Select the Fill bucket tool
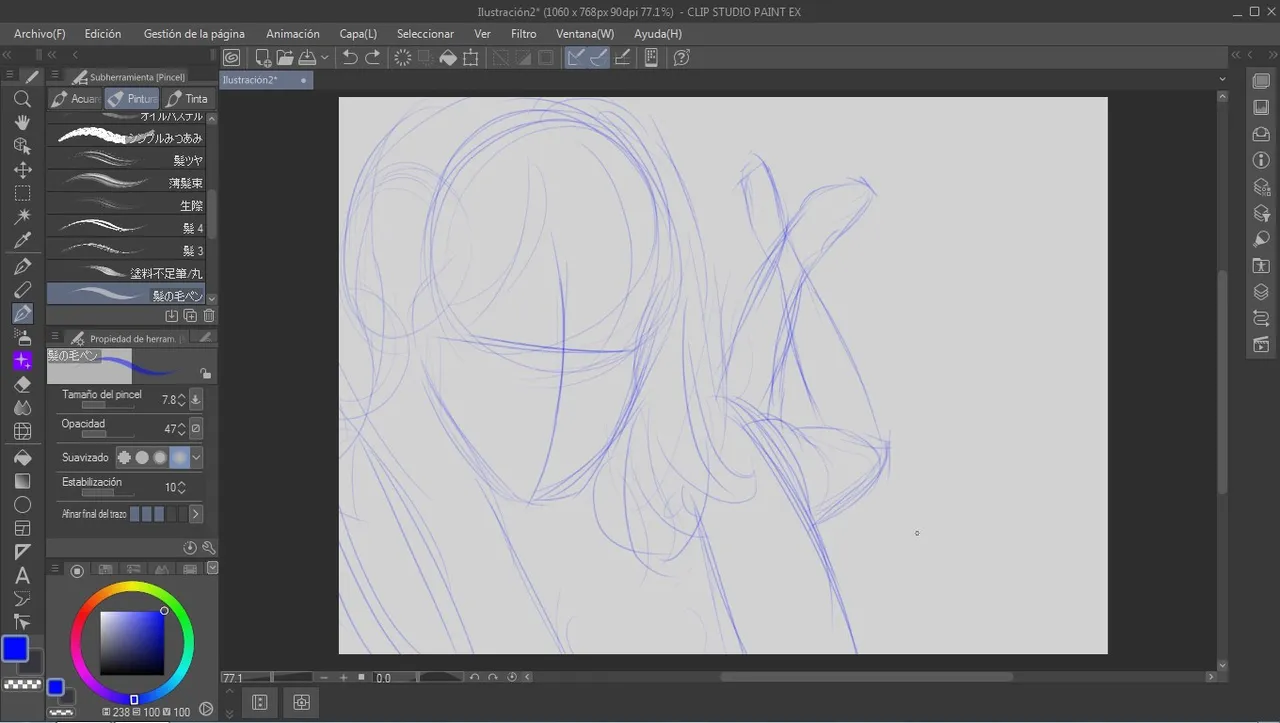1280x723 pixels. 22,458
